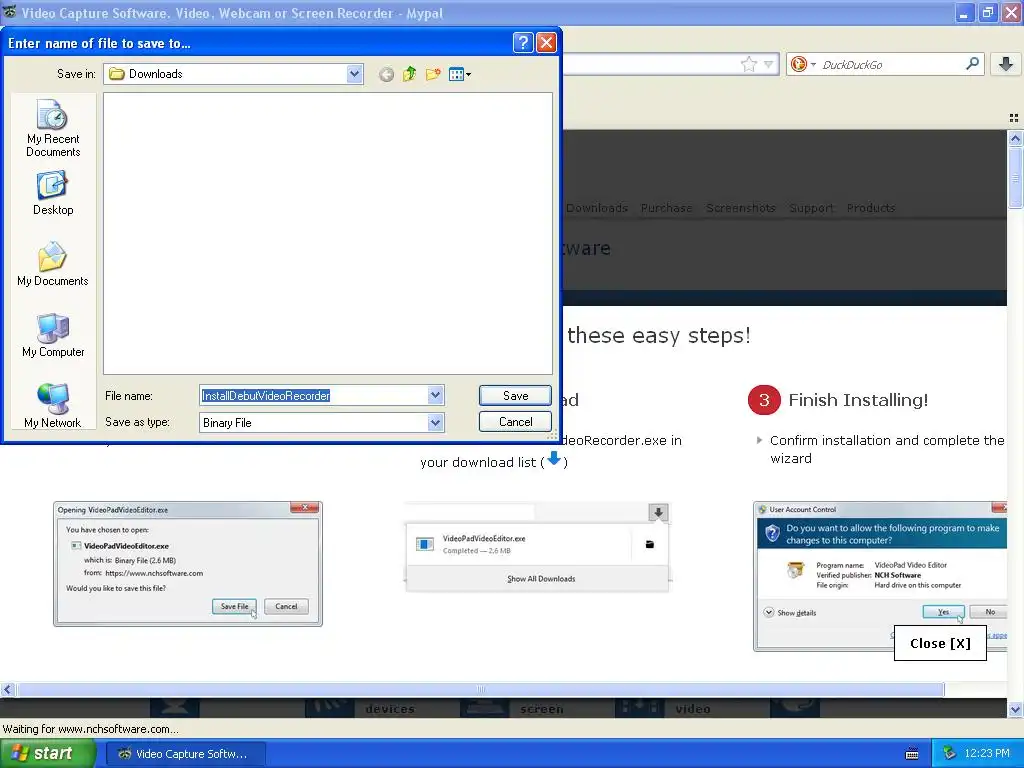
Task: Bookmark page with the star icon
Action: tap(749, 64)
